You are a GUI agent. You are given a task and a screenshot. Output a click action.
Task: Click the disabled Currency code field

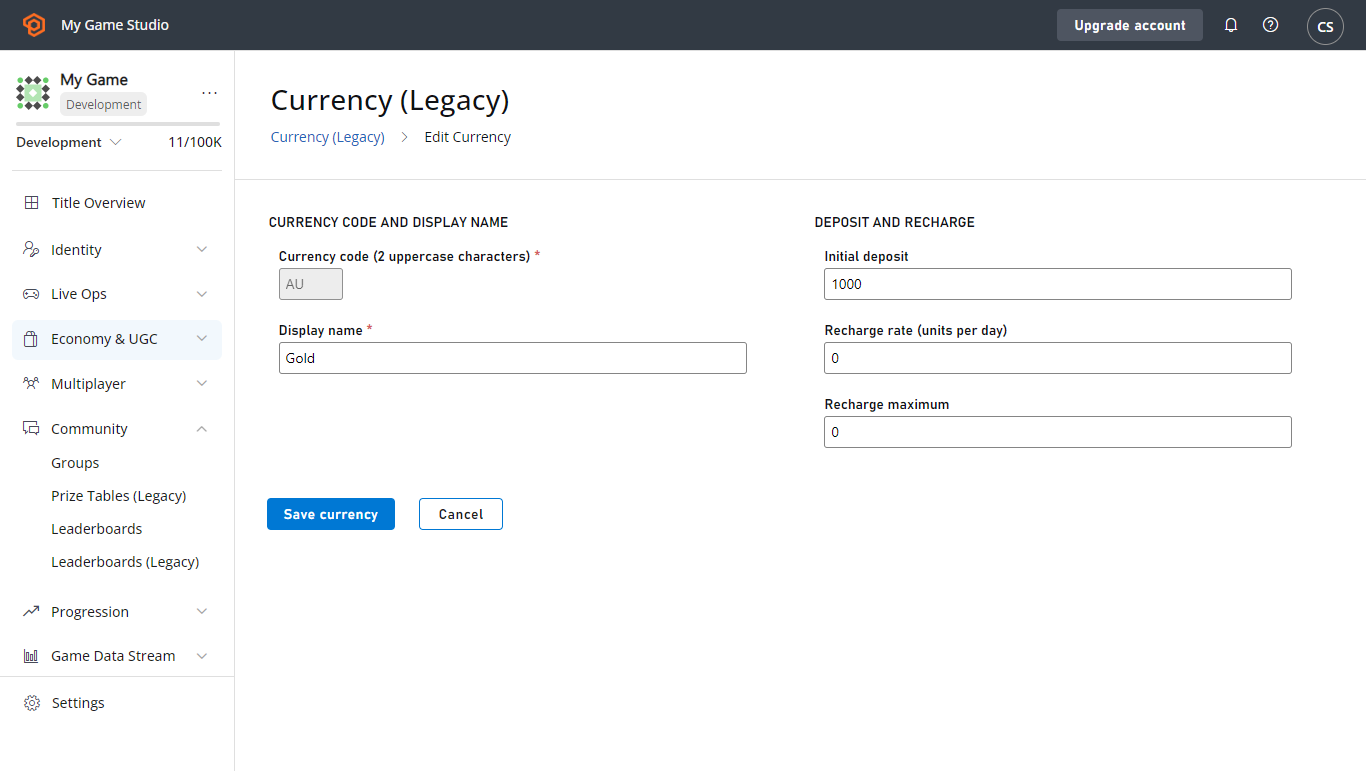pos(311,284)
